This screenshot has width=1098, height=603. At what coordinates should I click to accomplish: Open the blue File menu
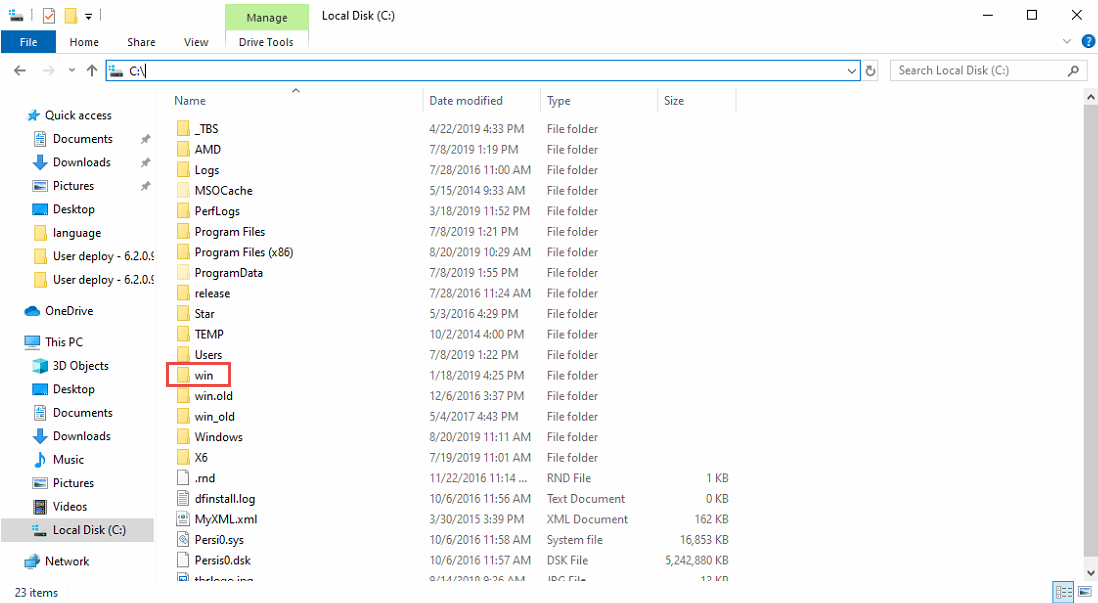point(28,42)
